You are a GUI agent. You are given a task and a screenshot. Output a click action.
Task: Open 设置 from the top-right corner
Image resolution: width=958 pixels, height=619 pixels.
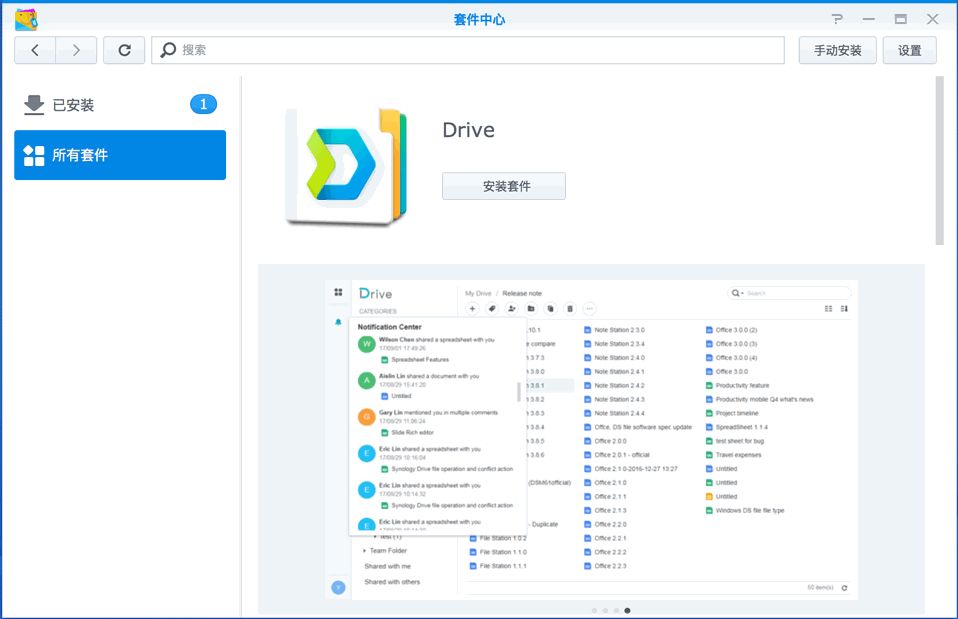point(909,50)
